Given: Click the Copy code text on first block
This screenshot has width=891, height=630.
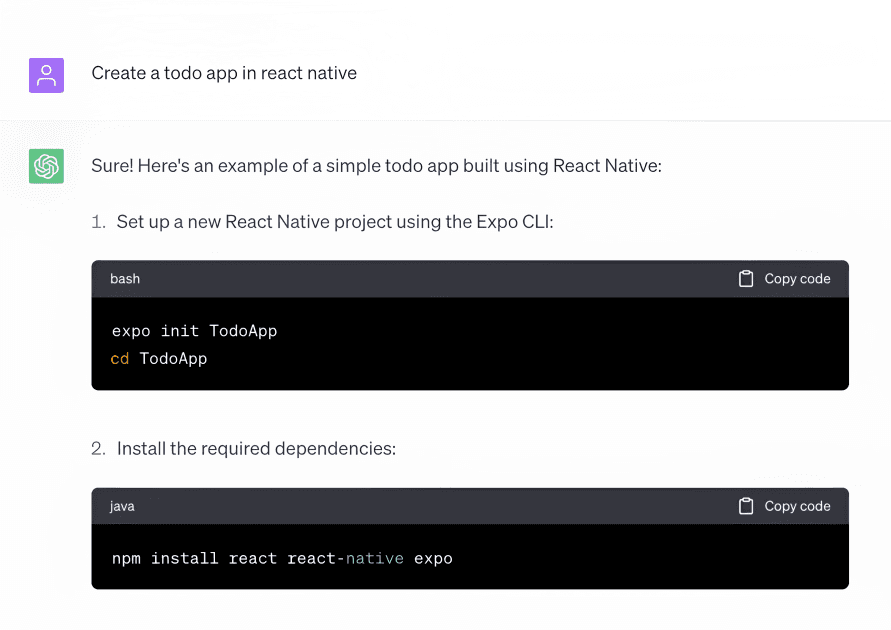Looking at the screenshot, I should click(x=796, y=279).
